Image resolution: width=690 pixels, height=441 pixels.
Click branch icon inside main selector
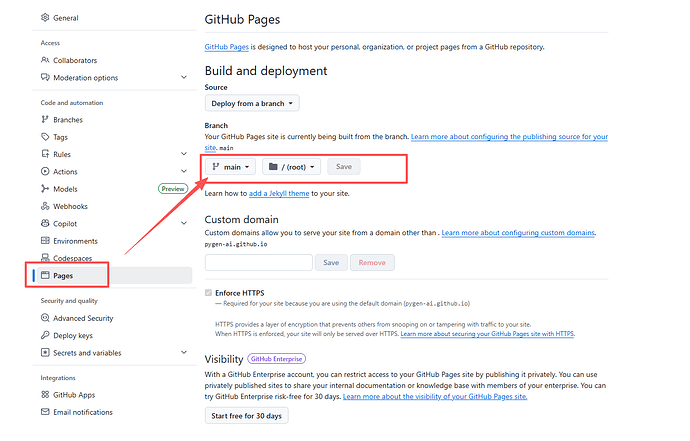click(x=216, y=167)
